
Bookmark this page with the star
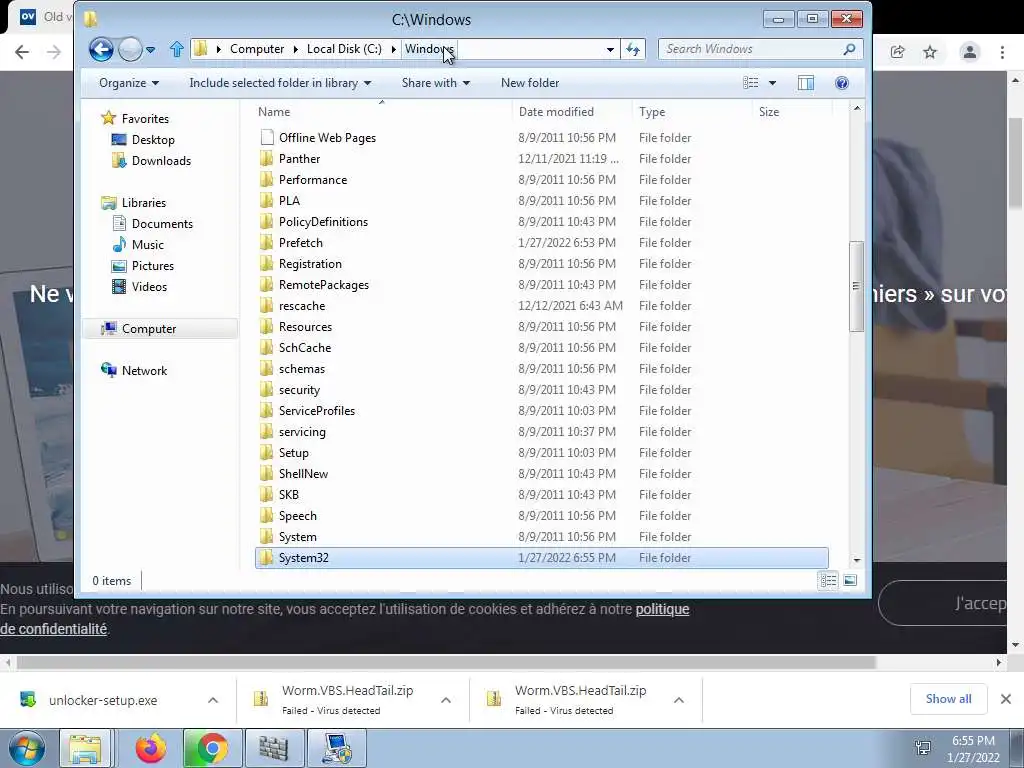[930, 52]
